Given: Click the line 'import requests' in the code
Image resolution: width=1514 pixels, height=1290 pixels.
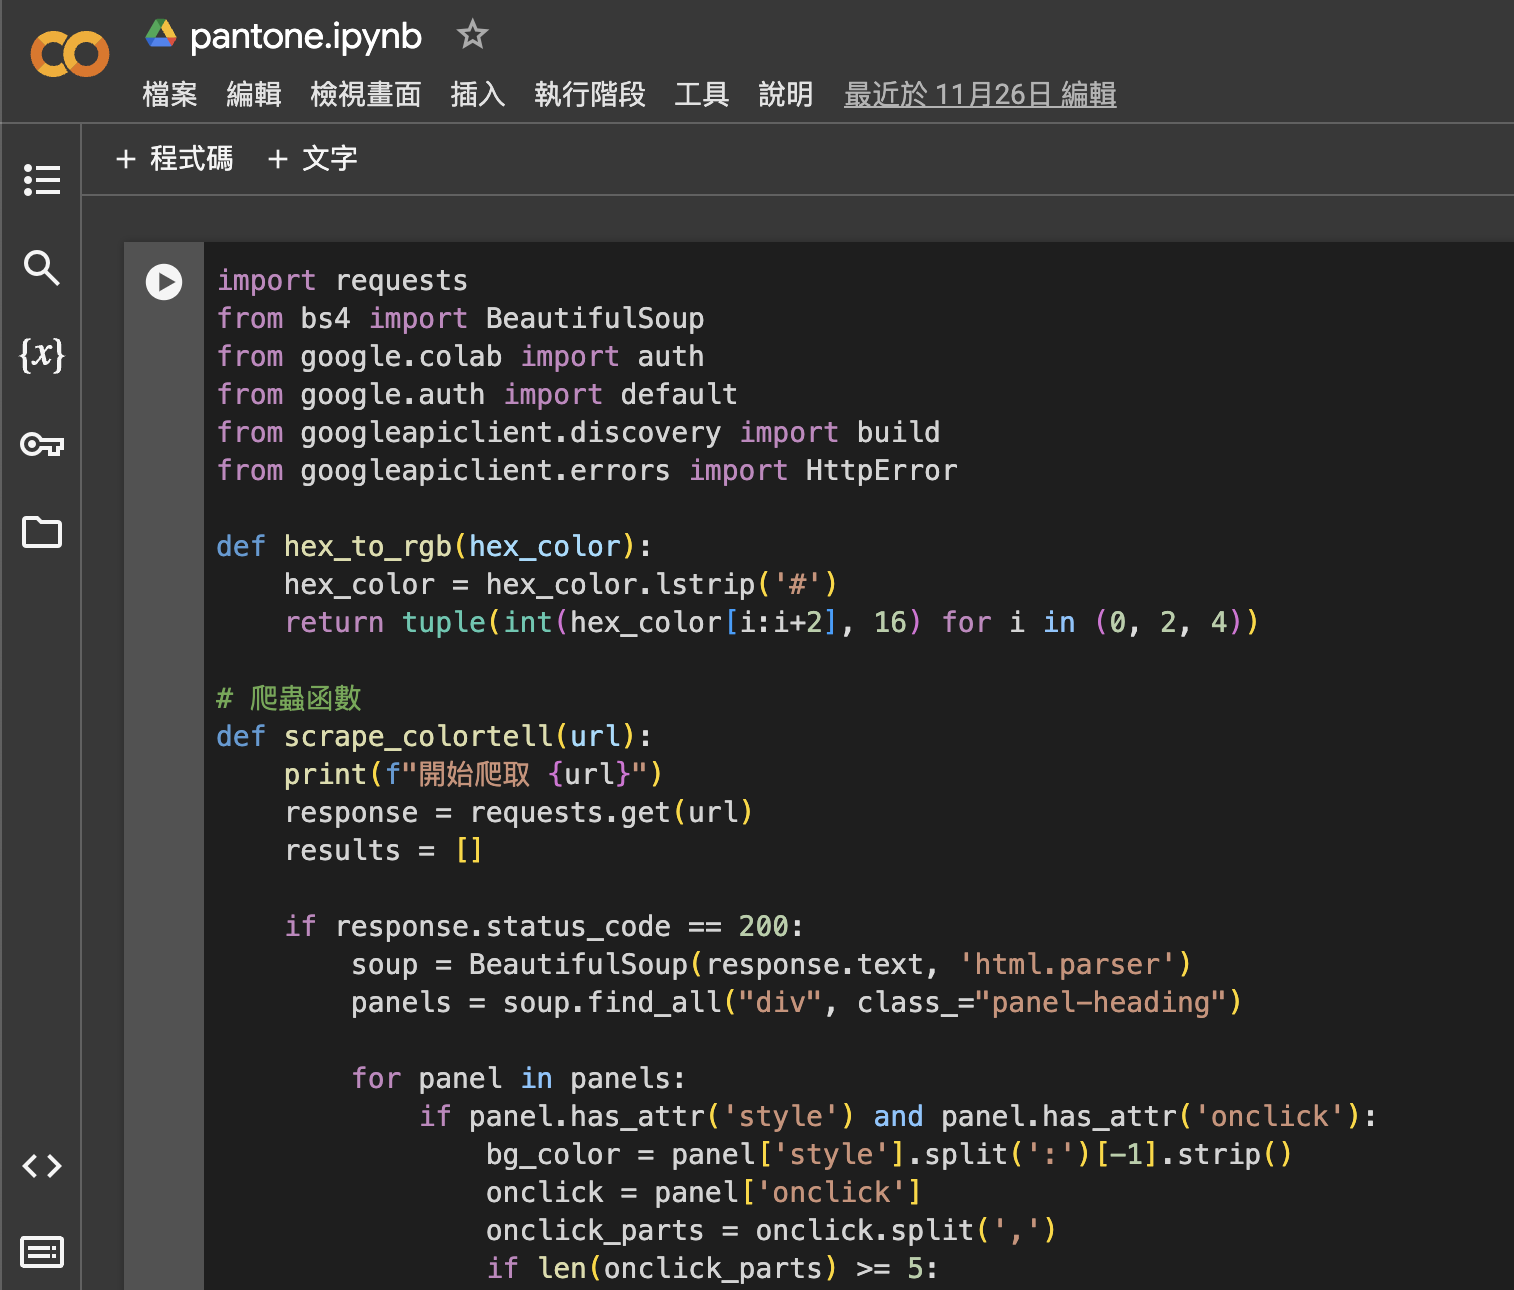Looking at the screenshot, I should coord(342,281).
